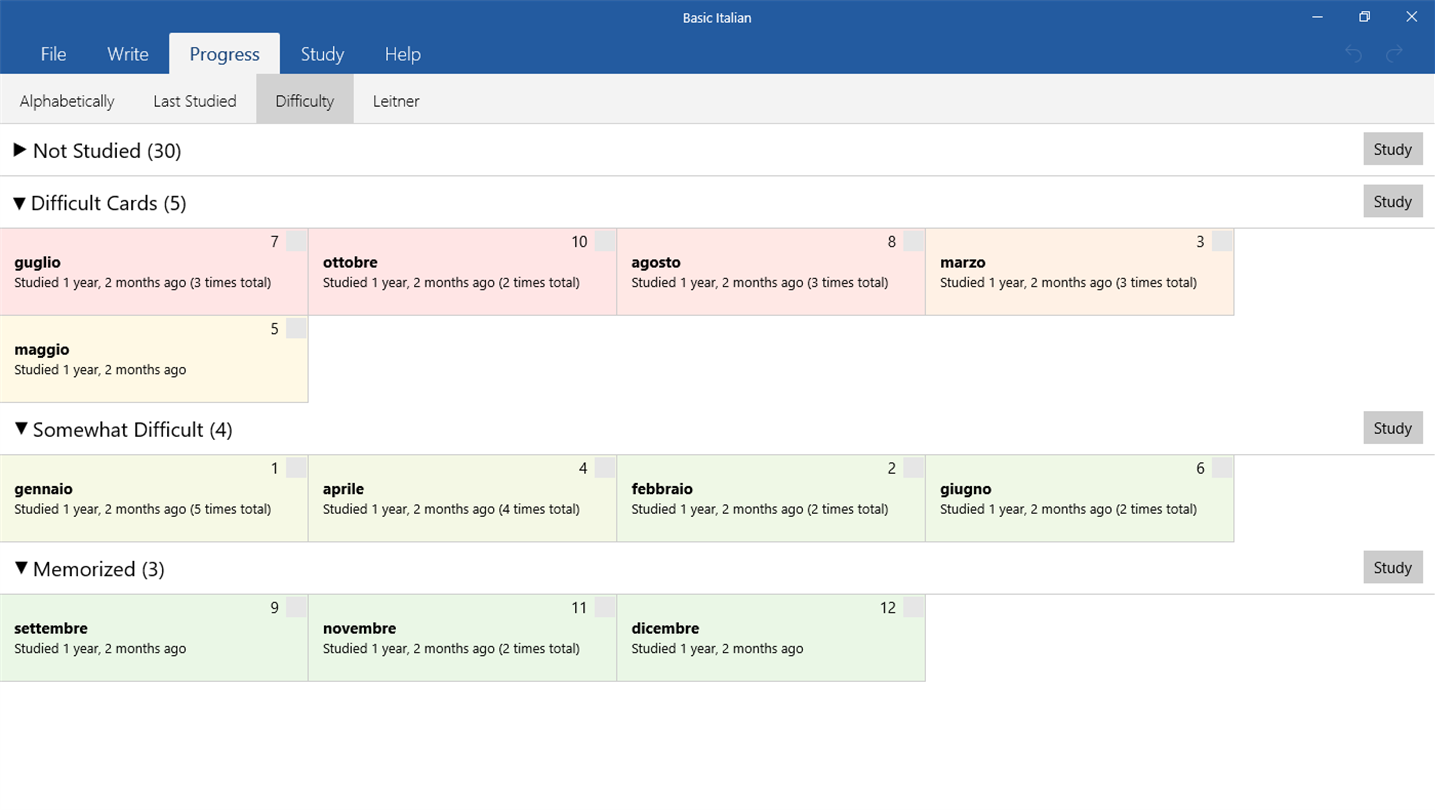
Task: Open the Study ribbon tab
Action: click(322, 54)
